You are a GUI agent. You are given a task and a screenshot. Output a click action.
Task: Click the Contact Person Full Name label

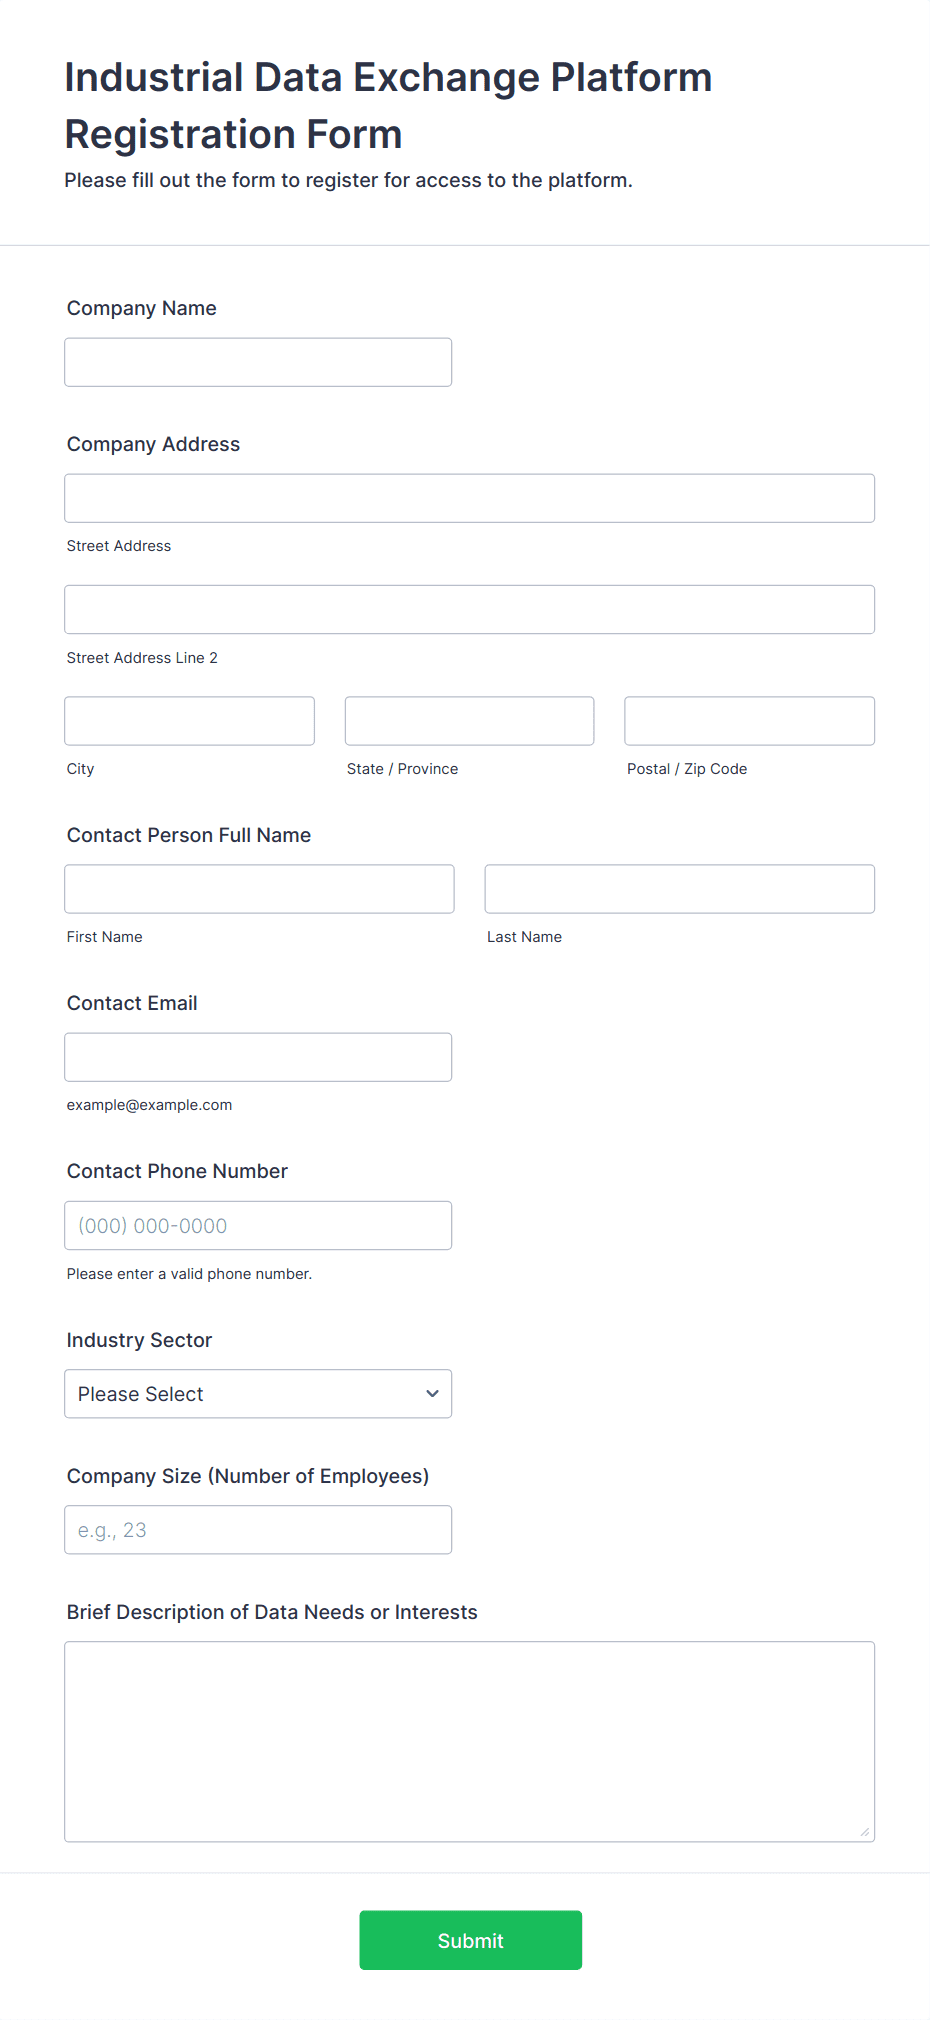[x=189, y=835]
